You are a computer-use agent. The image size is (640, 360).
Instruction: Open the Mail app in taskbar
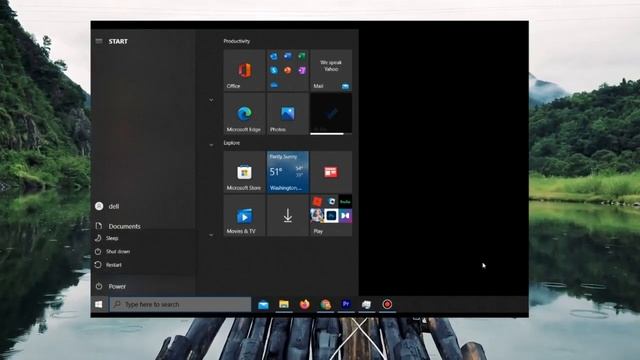point(263,304)
